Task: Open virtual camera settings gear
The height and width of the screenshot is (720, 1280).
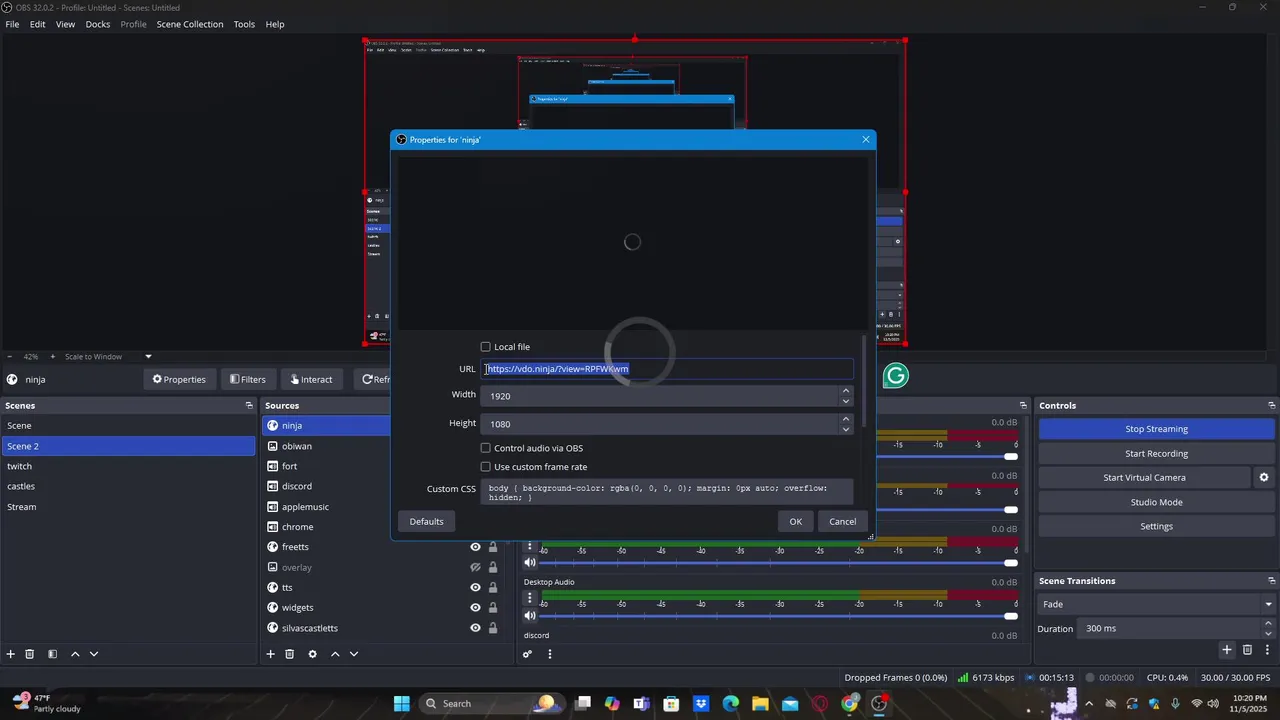Action: point(1264,478)
